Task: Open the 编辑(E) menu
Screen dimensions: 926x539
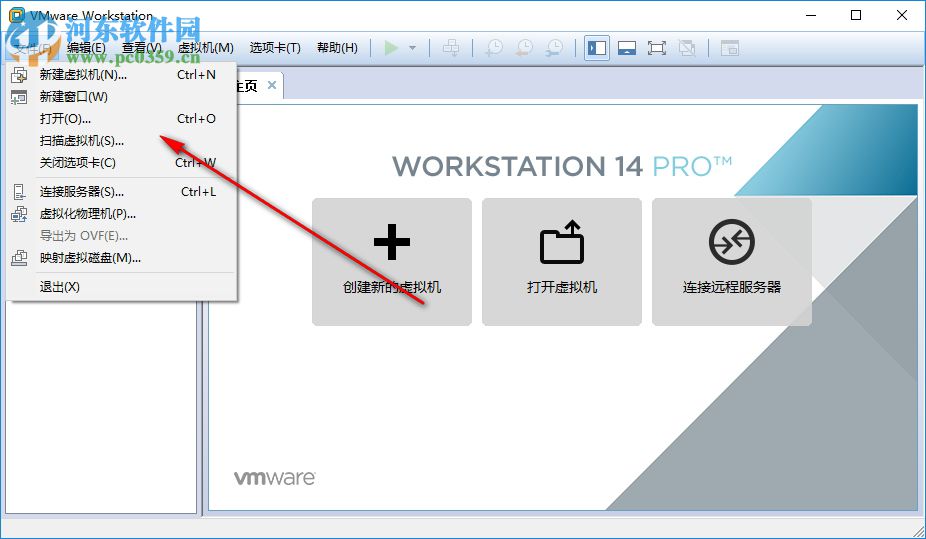Action: (x=86, y=48)
